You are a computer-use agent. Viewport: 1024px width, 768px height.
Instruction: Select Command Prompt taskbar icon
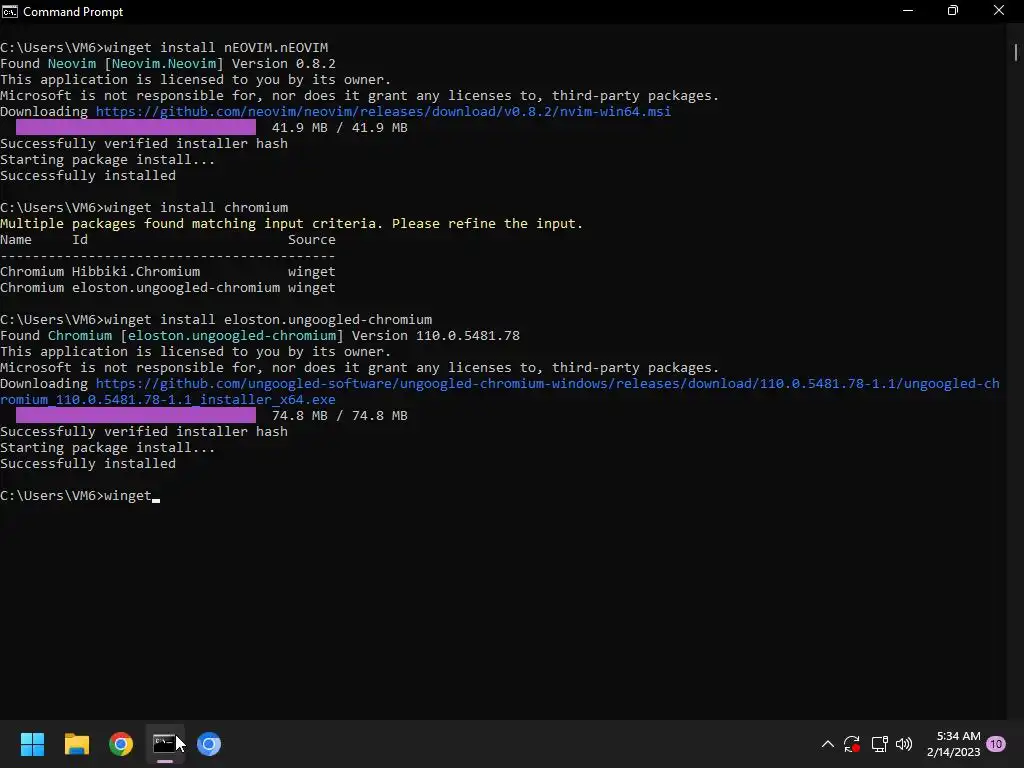[x=165, y=744]
